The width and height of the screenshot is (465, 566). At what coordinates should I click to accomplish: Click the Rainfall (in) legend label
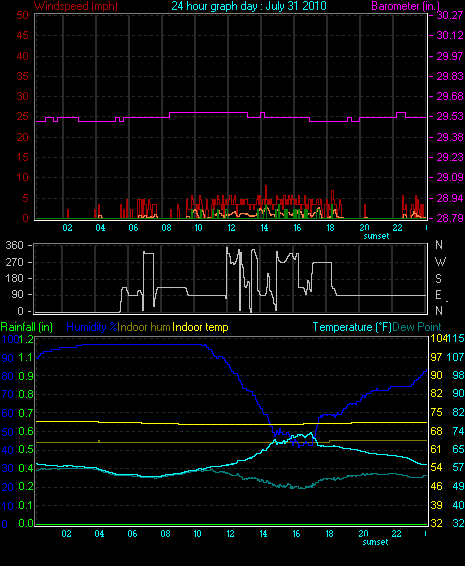click(x=27, y=327)
